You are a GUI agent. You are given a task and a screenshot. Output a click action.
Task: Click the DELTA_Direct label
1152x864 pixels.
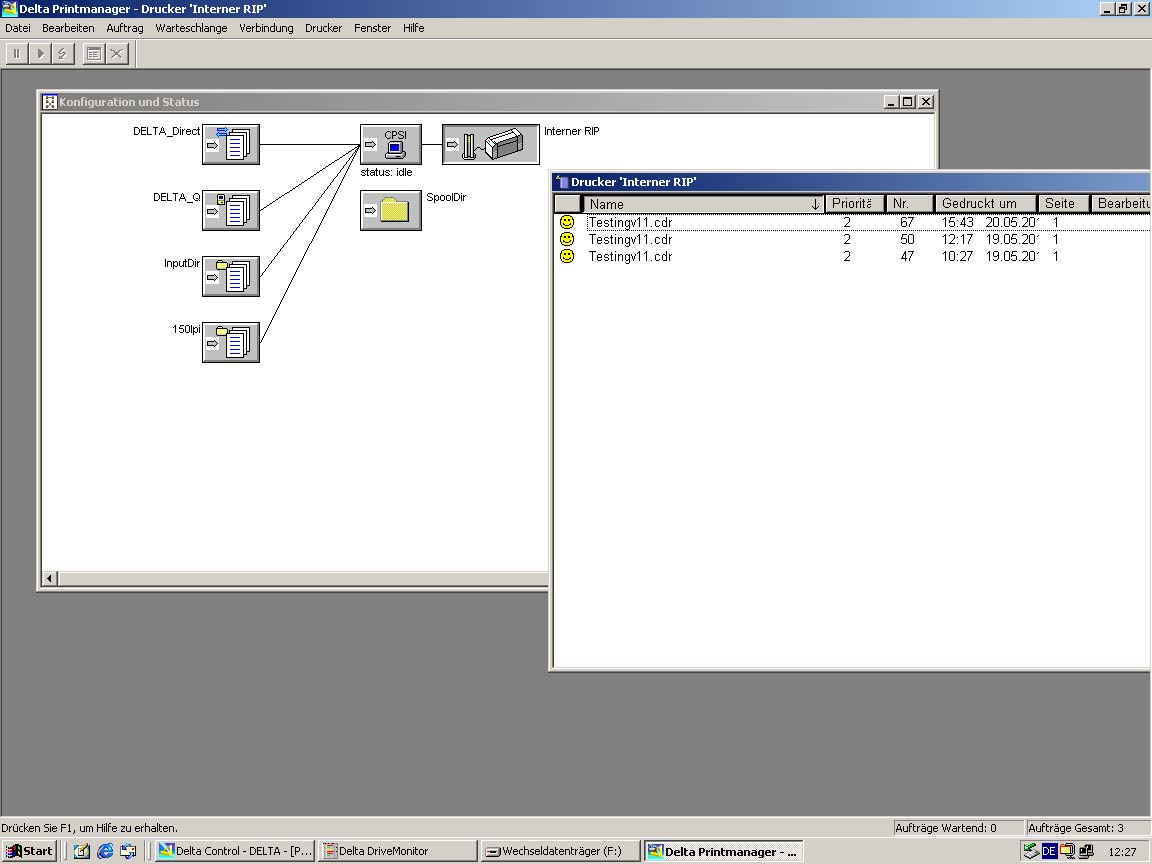pyautogui.click(x=166, y=131)
